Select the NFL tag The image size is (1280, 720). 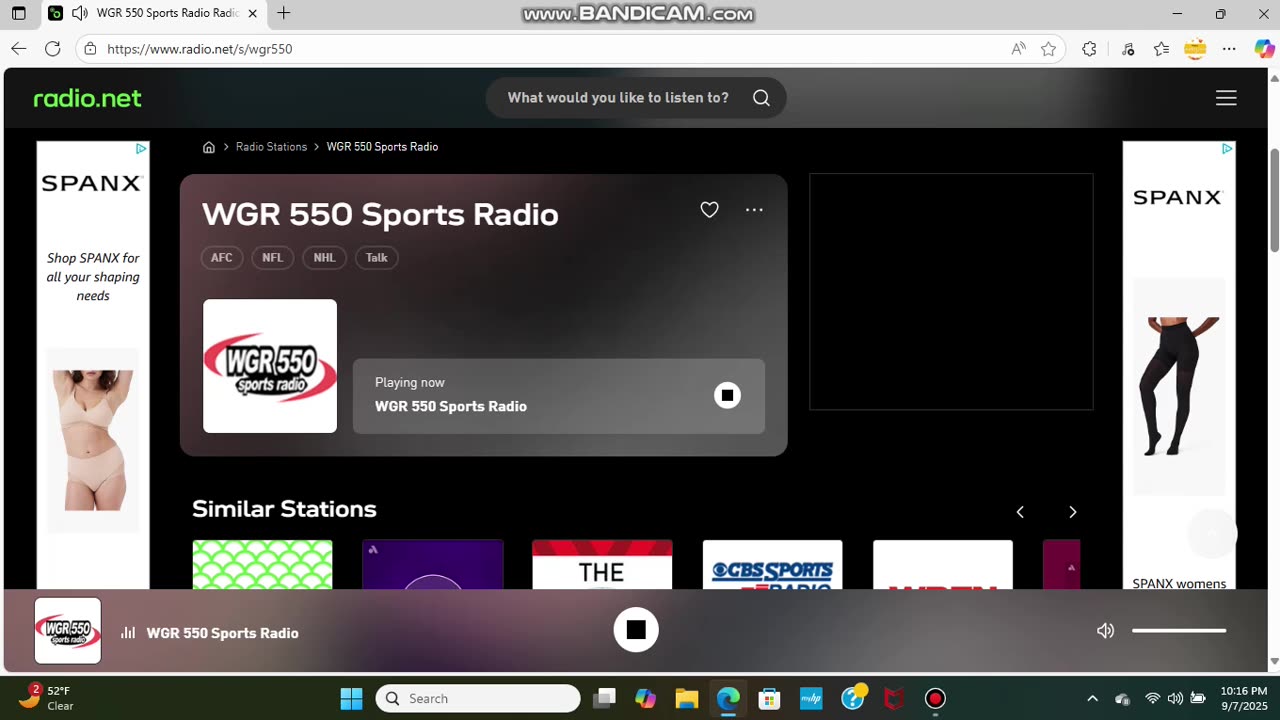coord(272,258)
